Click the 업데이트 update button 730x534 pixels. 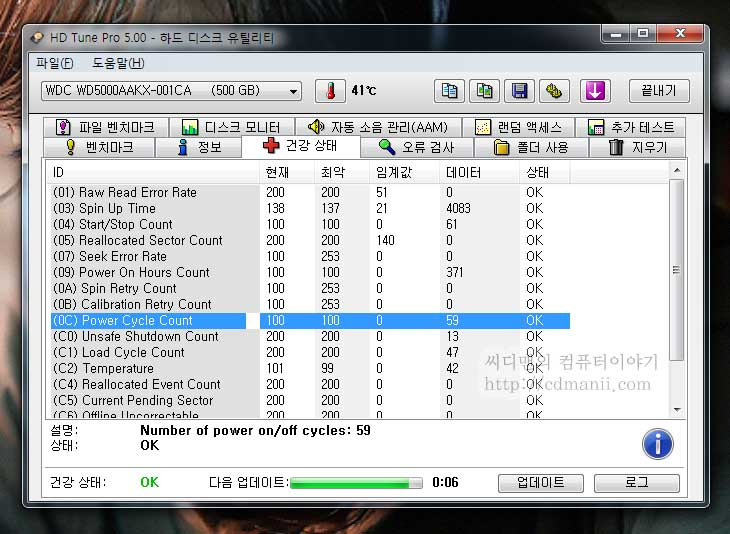(541, 483)
